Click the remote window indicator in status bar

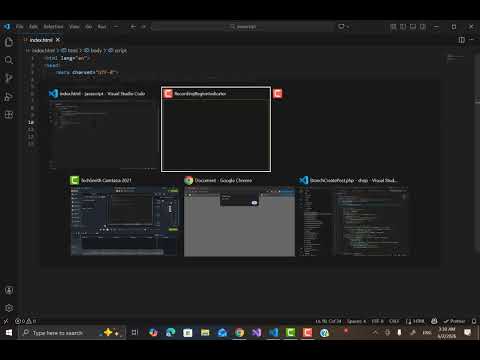click(6, 321)
